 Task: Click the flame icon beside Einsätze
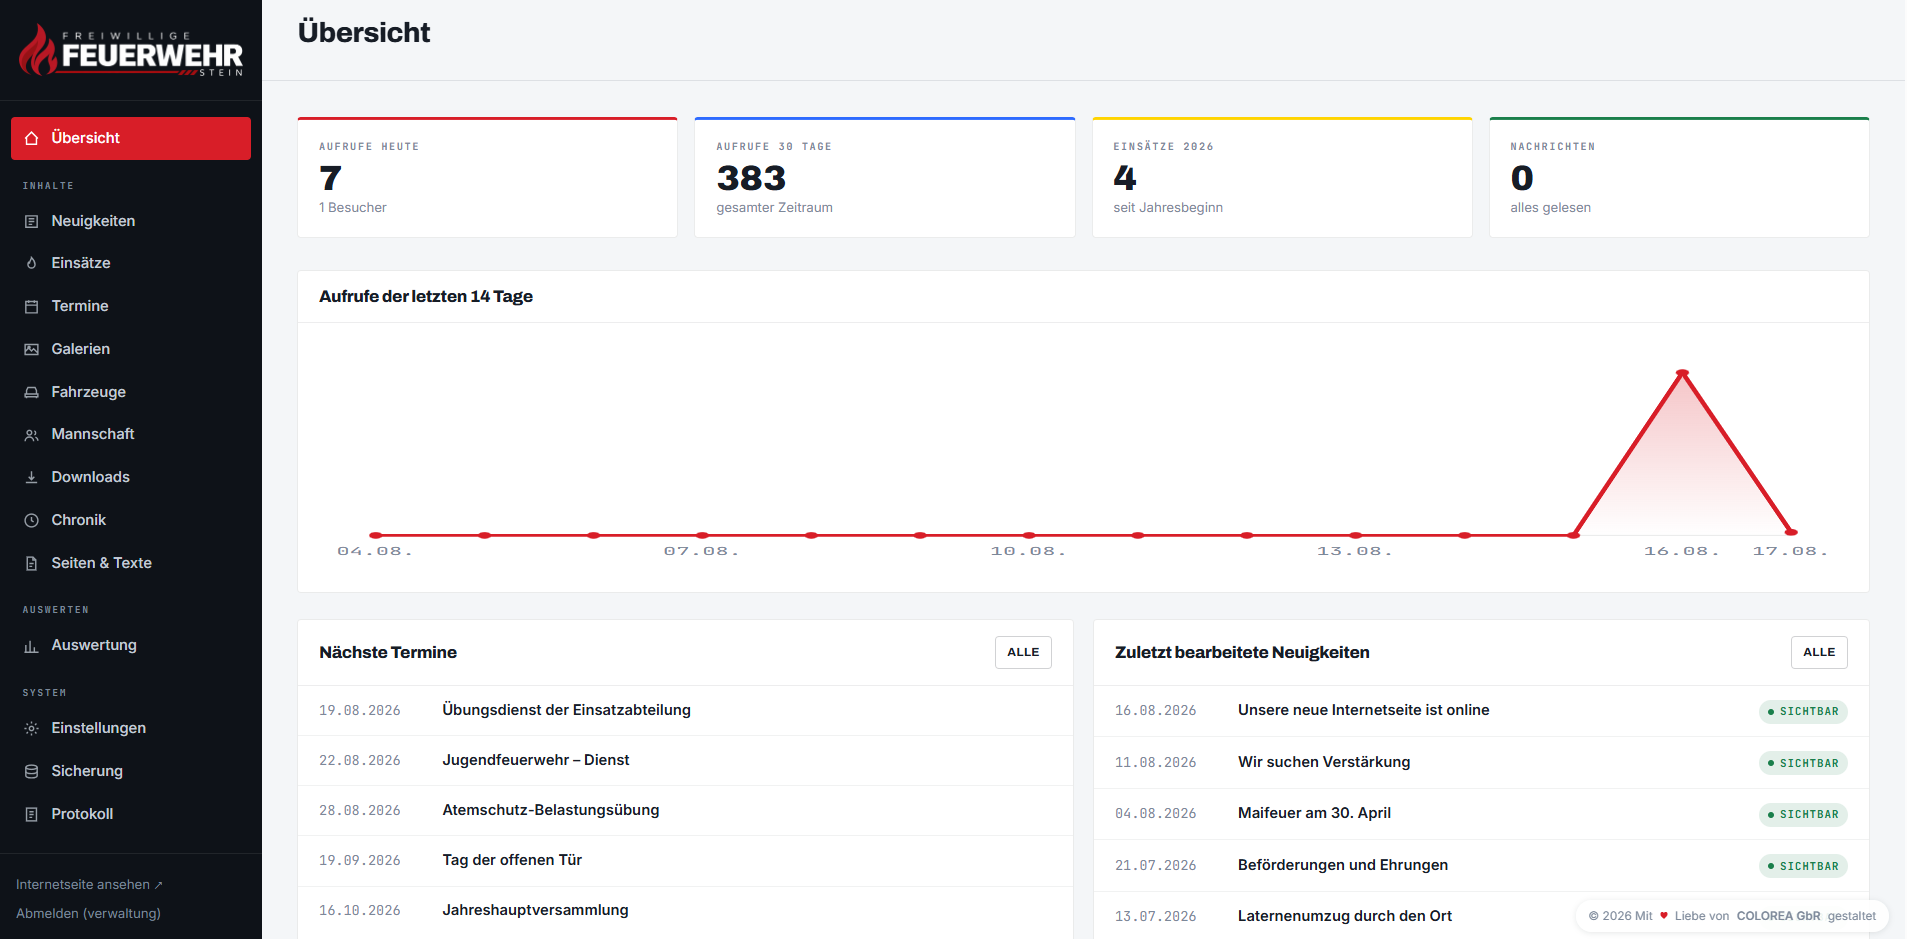pyautogui.click(x=31, y=263)
